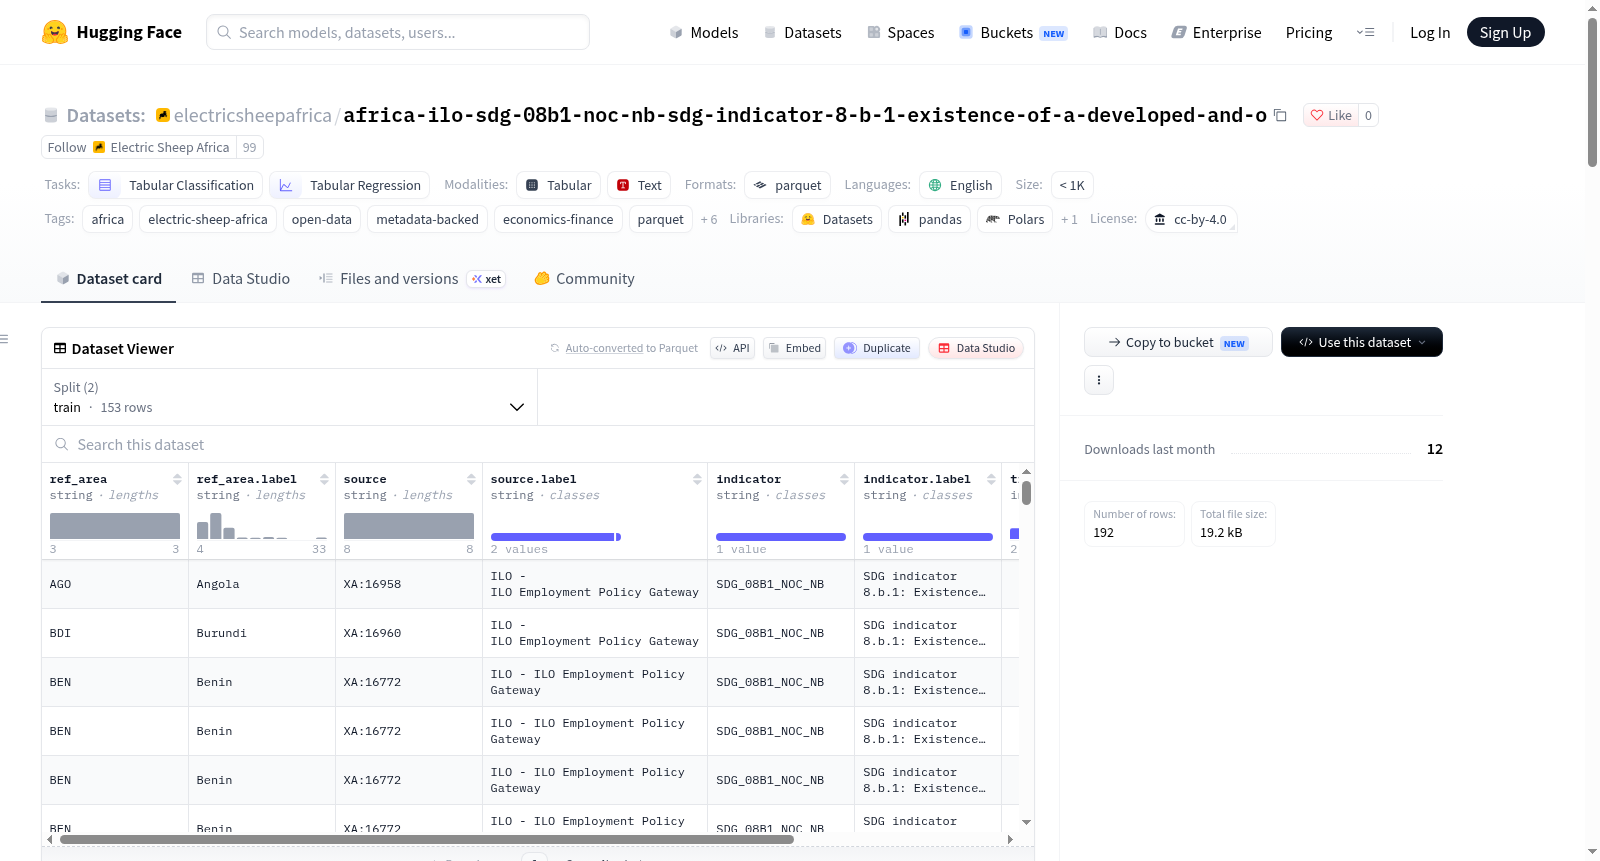Click the AGO cell
Viewport: 1600px width, 861px height.
click(115, 584)
